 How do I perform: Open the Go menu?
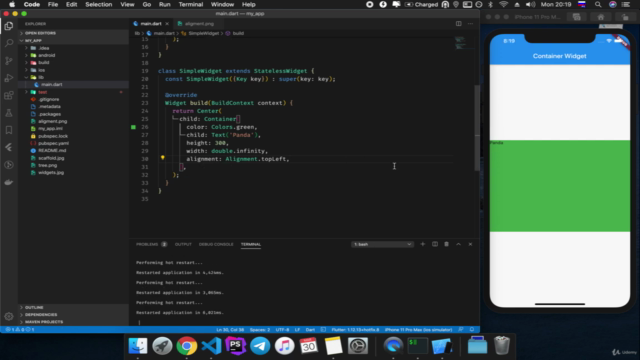coord(147,4)
